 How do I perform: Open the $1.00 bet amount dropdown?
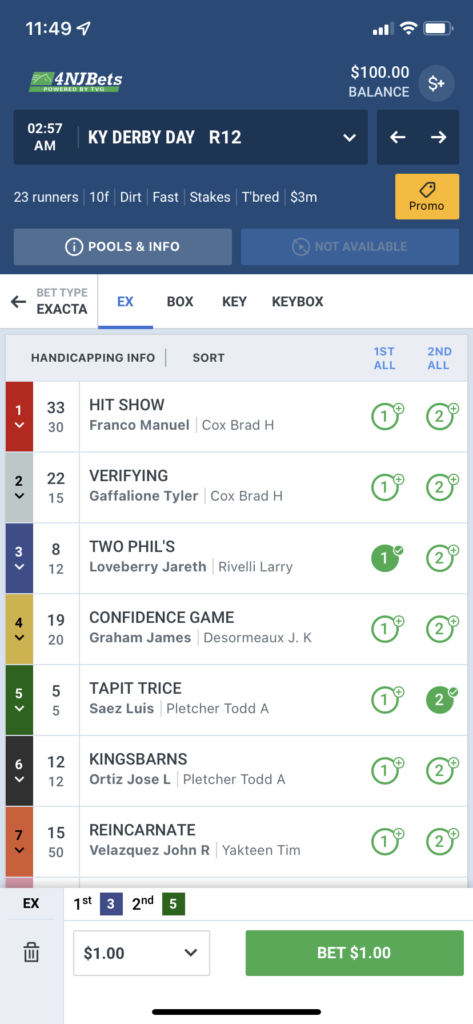pos(141,953)
